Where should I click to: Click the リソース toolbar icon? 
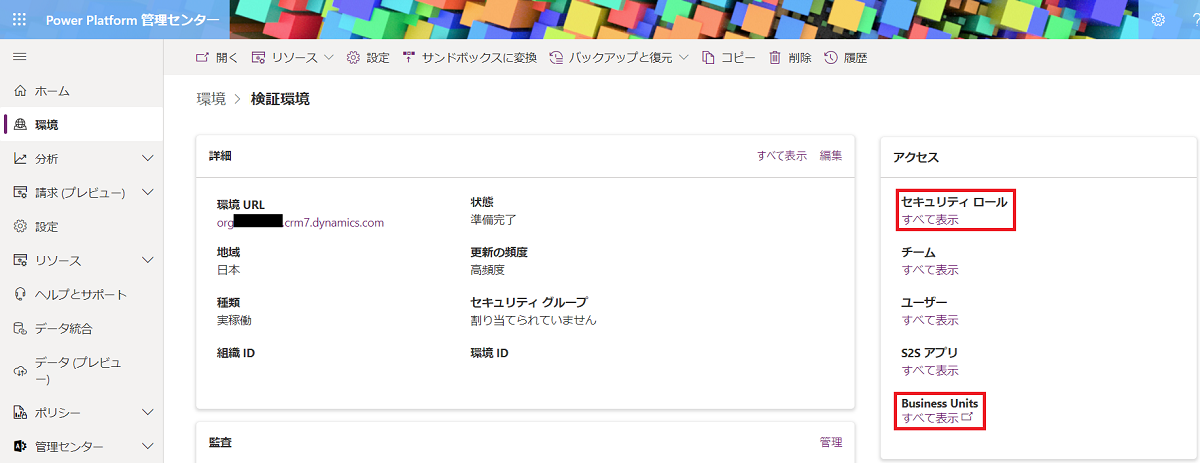[259, 58]
